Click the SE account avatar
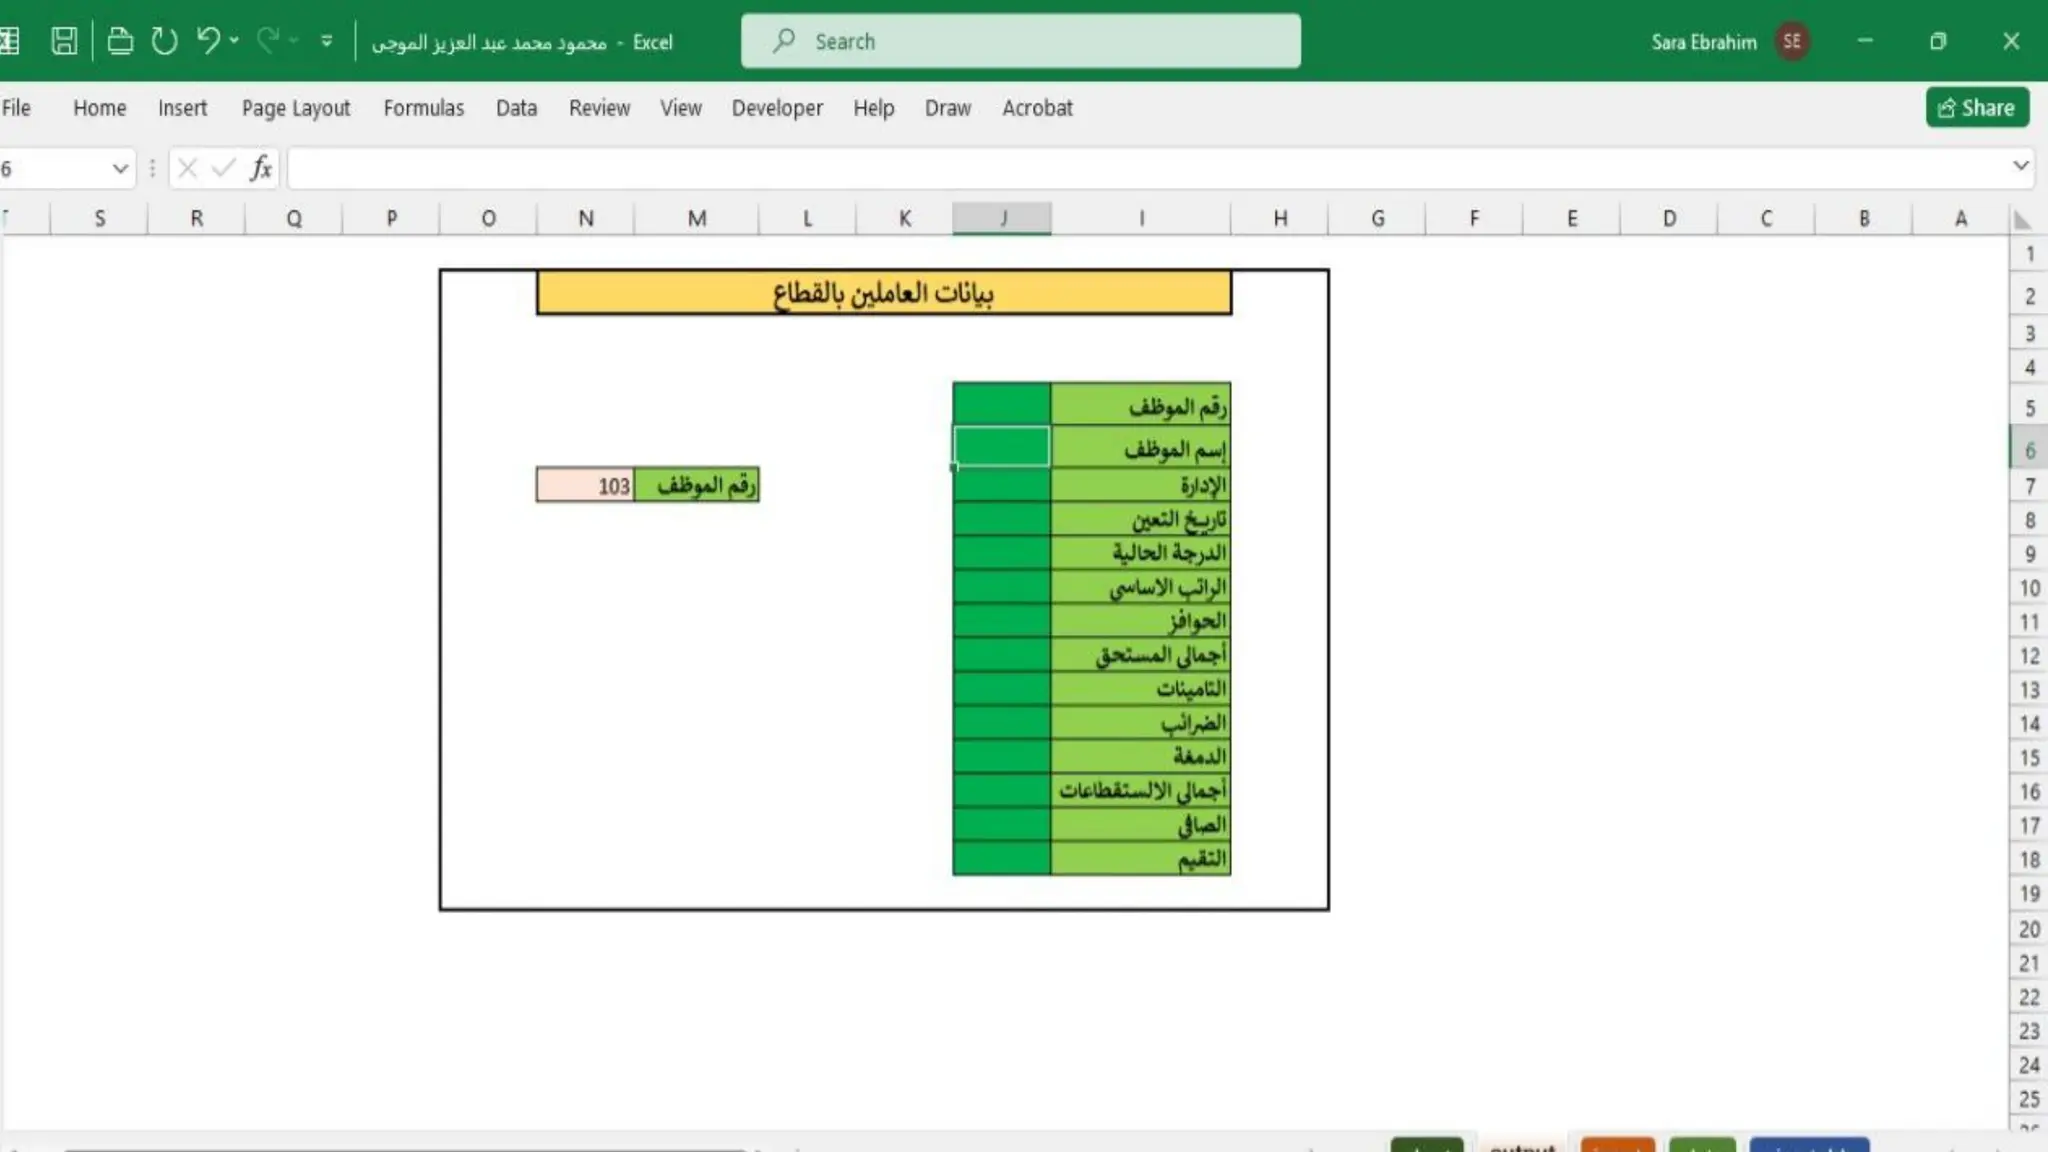Image resolution: width=2048 pixels, height=1152 pixels. click(1791, 41)
